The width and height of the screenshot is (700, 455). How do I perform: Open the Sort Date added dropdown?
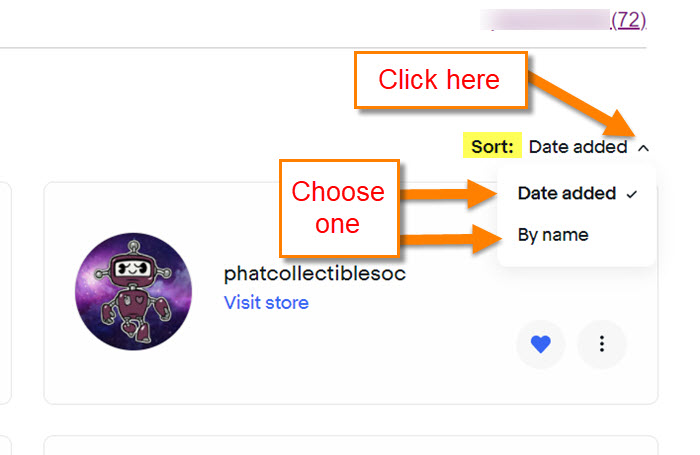click(x=588, y=147)
